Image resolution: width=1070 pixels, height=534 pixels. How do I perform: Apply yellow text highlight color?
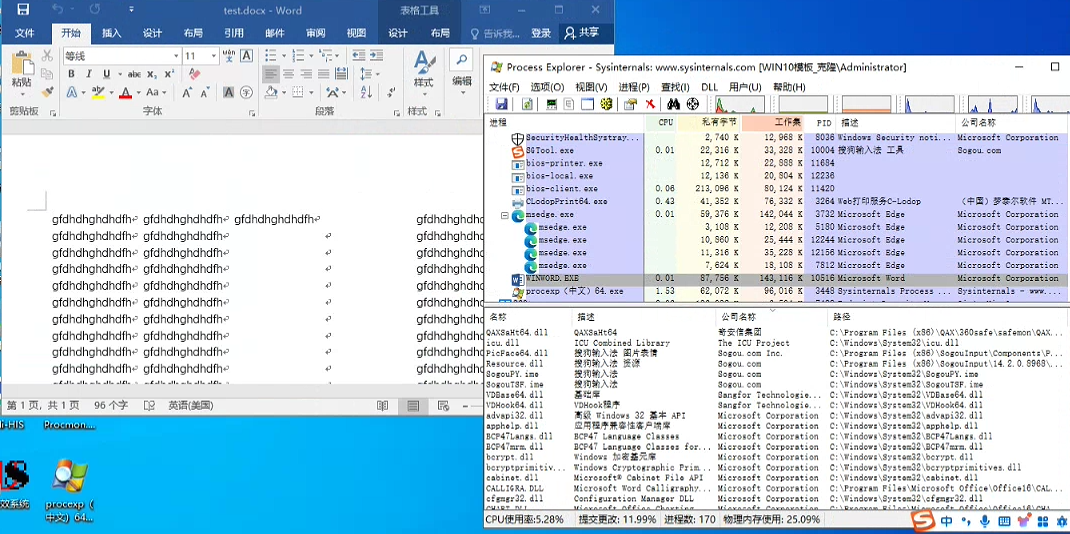pos(98,92)
